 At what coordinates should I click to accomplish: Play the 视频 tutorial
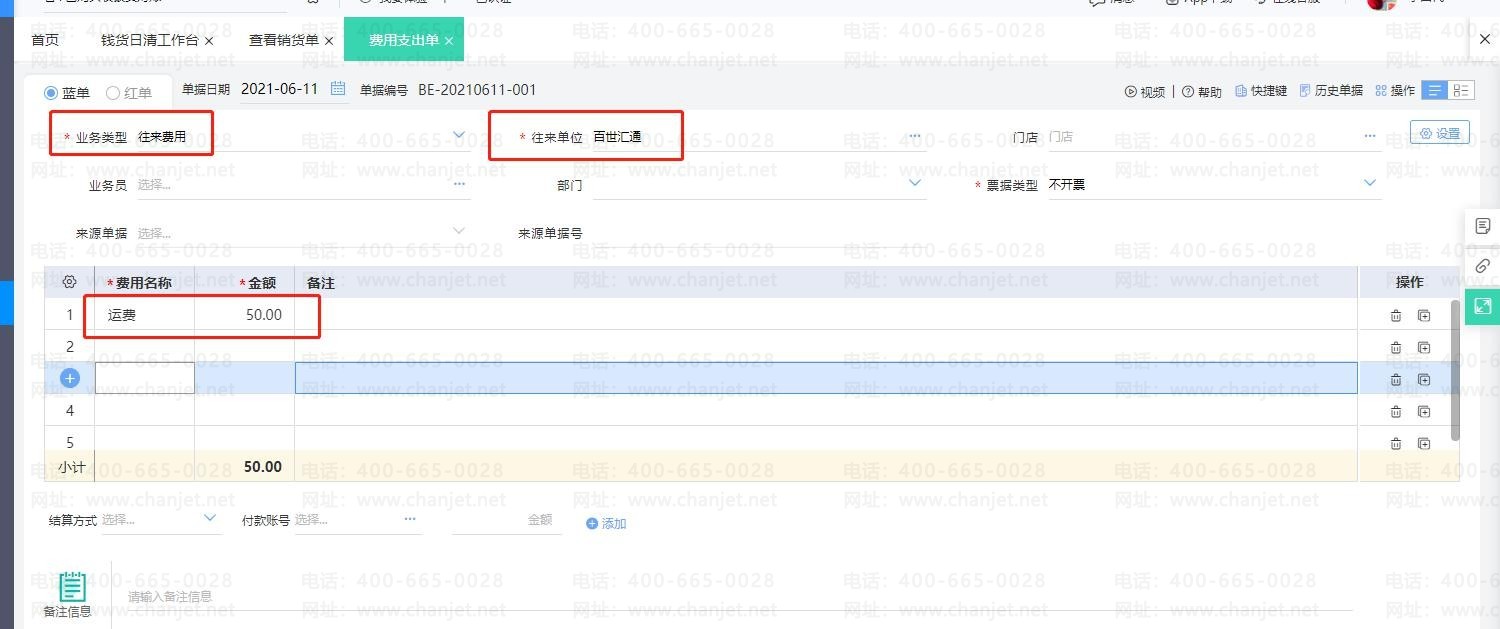click(1145, 91)
